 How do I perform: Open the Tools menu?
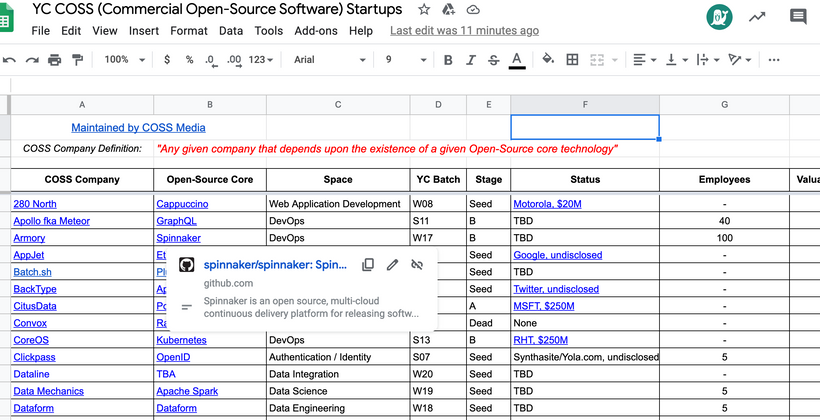(269, 31)
